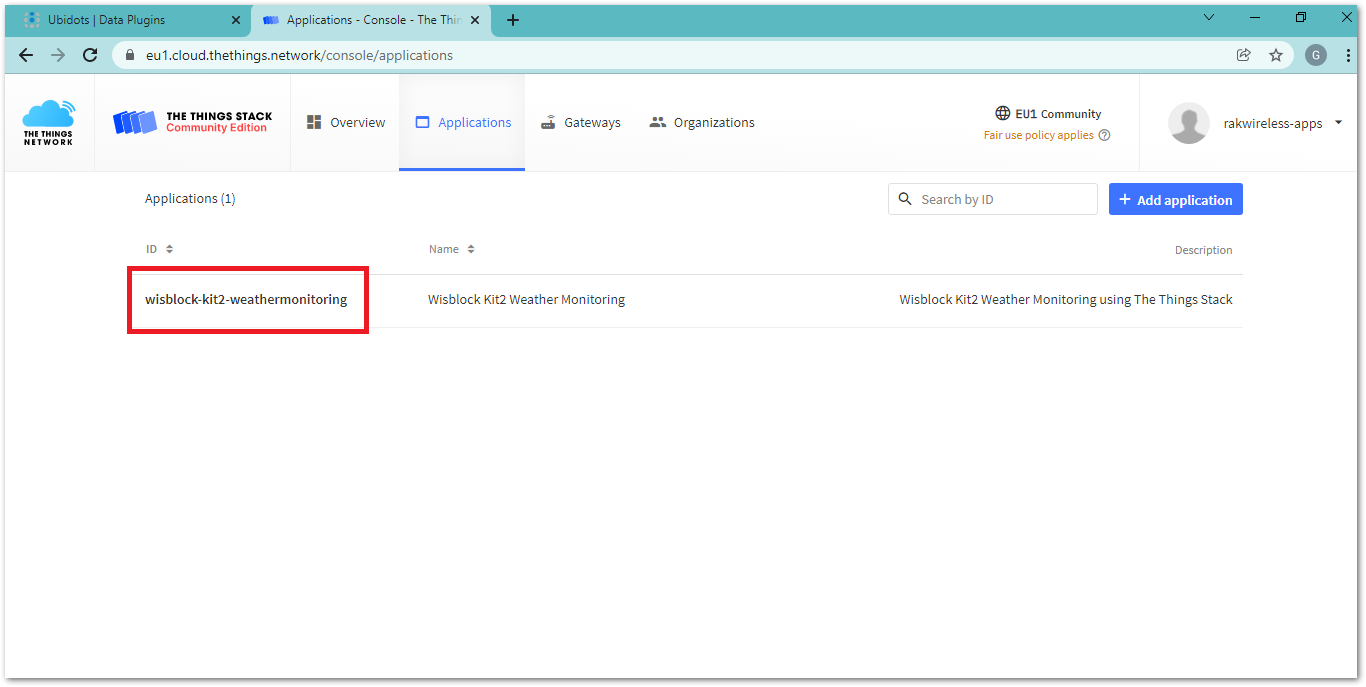Open the EU1 Community cluster selector

[1048, 114]
